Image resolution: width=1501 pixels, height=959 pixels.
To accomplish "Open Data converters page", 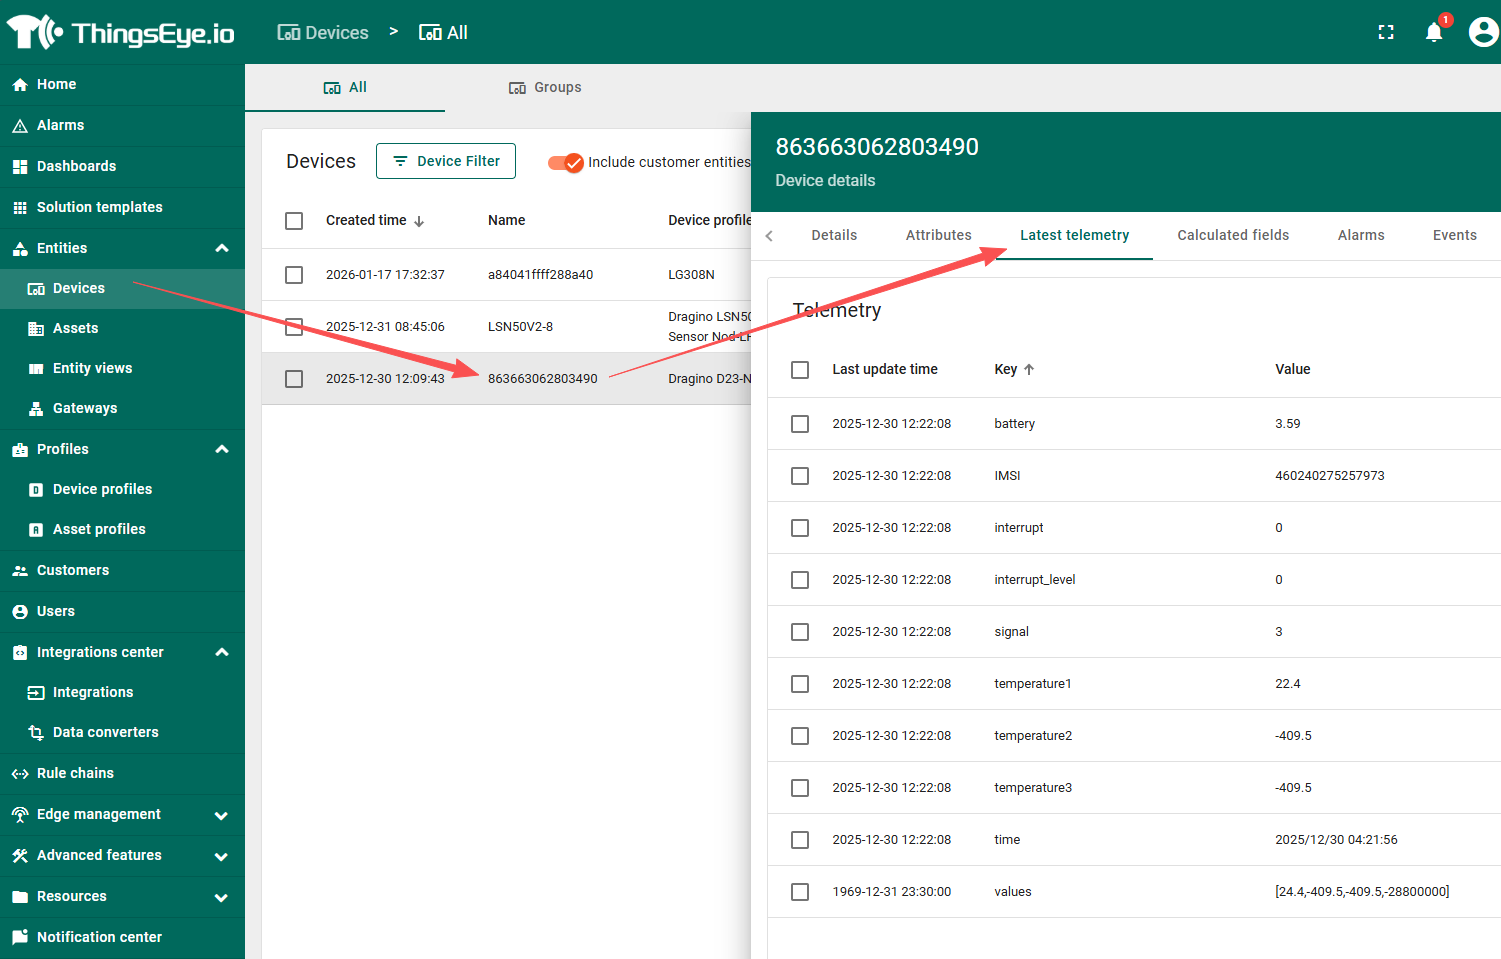I will pos(105,732).
